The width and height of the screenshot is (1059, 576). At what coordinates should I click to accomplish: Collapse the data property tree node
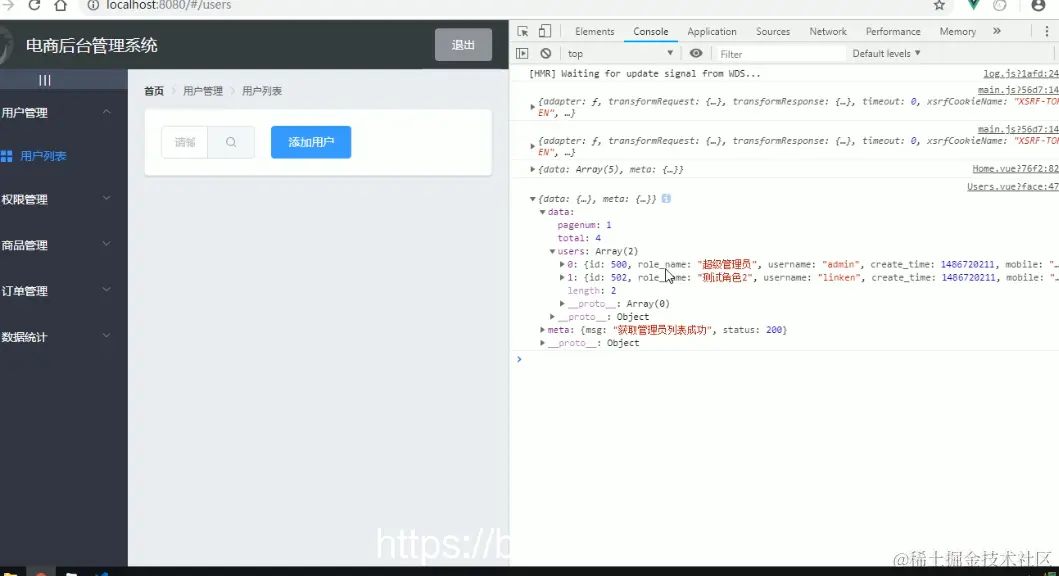tap(542, 212)
